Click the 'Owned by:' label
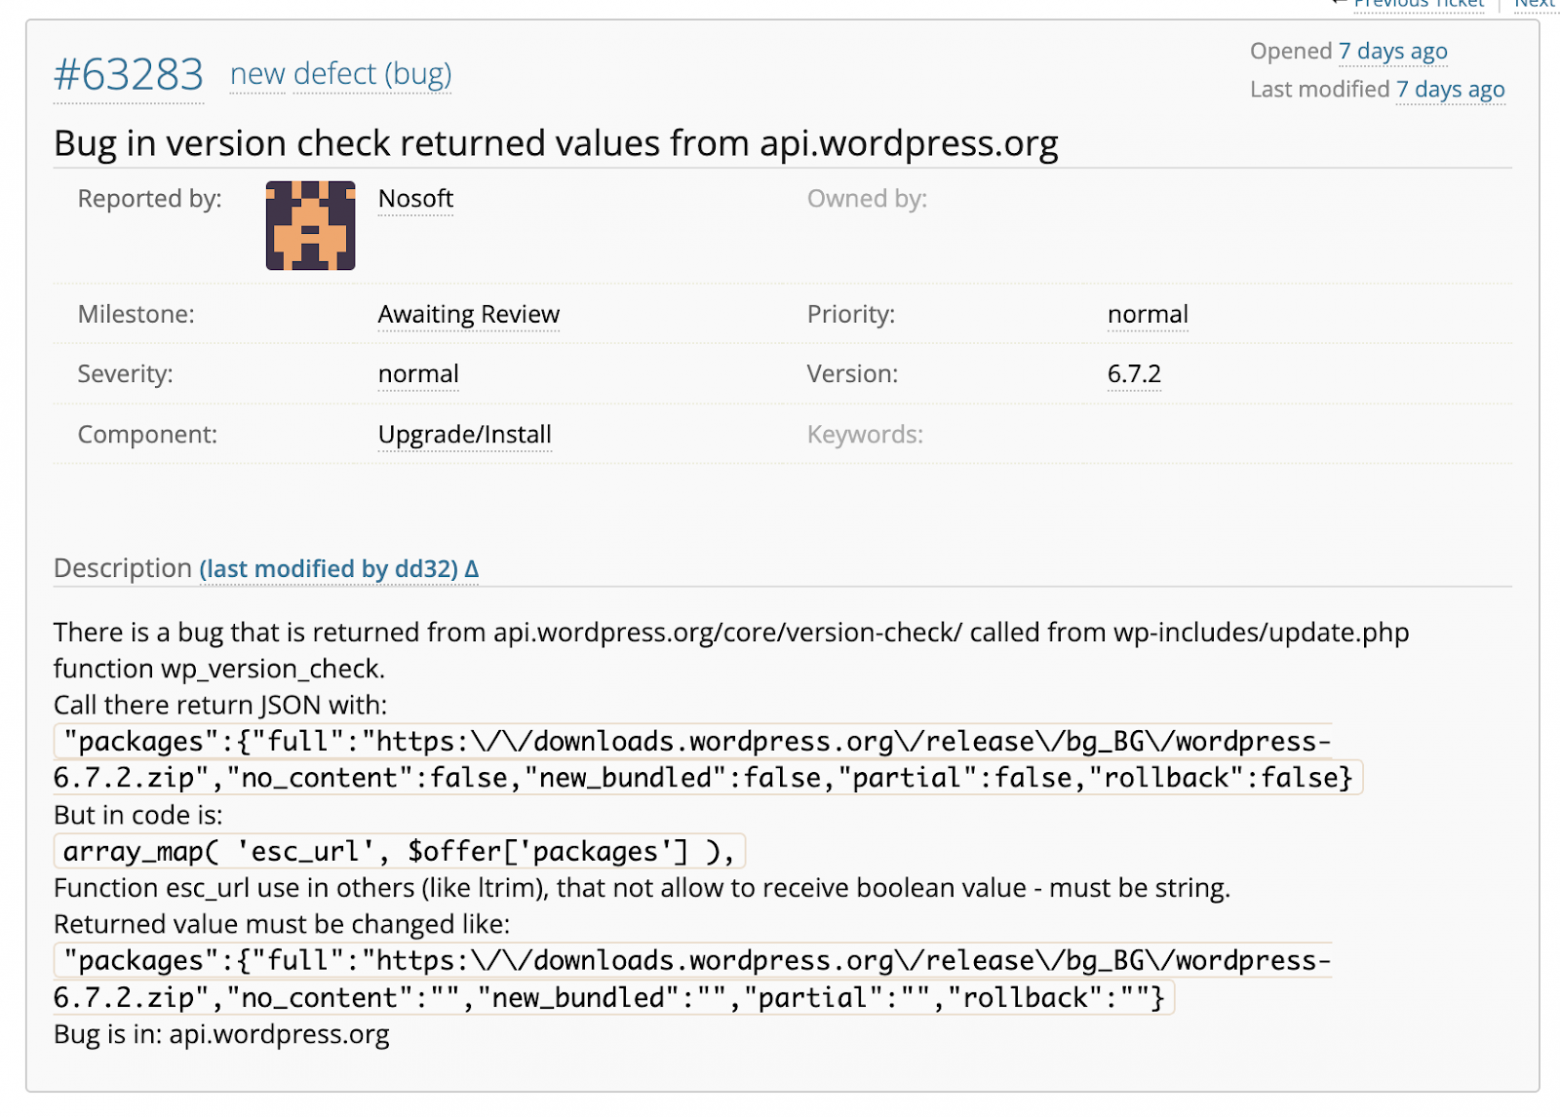Screen dimensions: 1560x1117 pos(867,199)
